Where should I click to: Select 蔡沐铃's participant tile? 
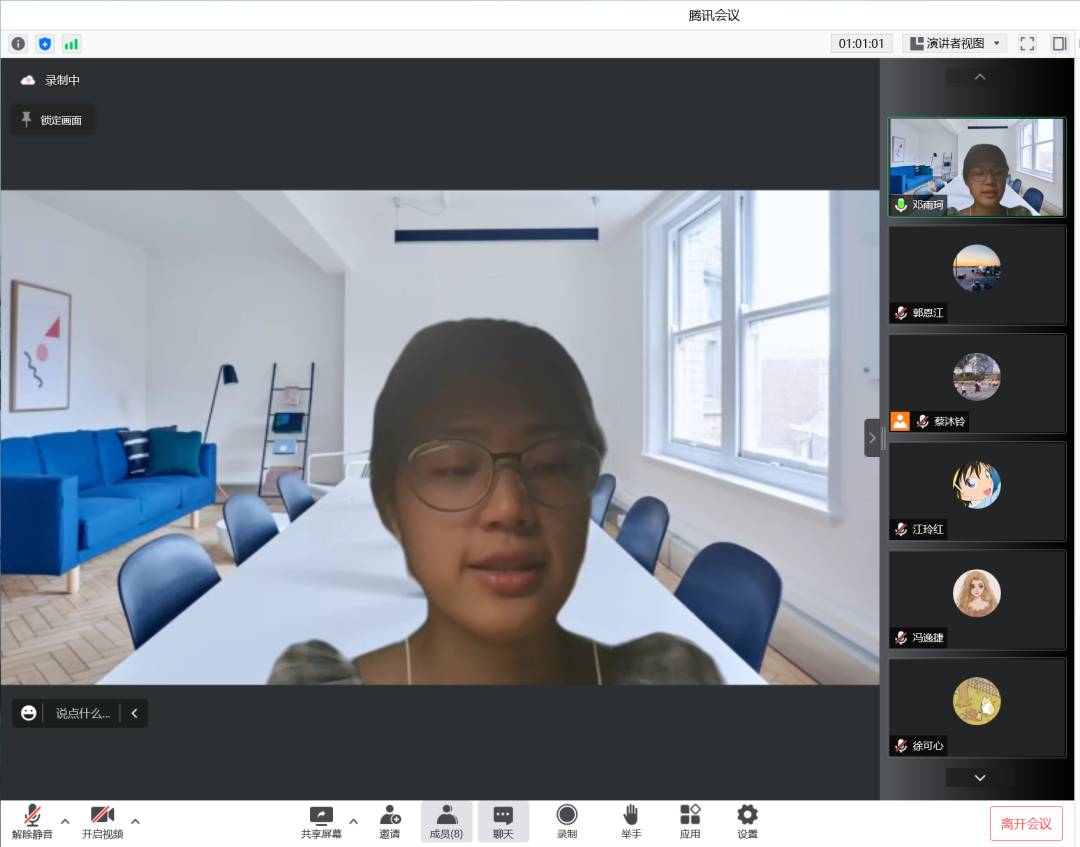pos(977,384)
